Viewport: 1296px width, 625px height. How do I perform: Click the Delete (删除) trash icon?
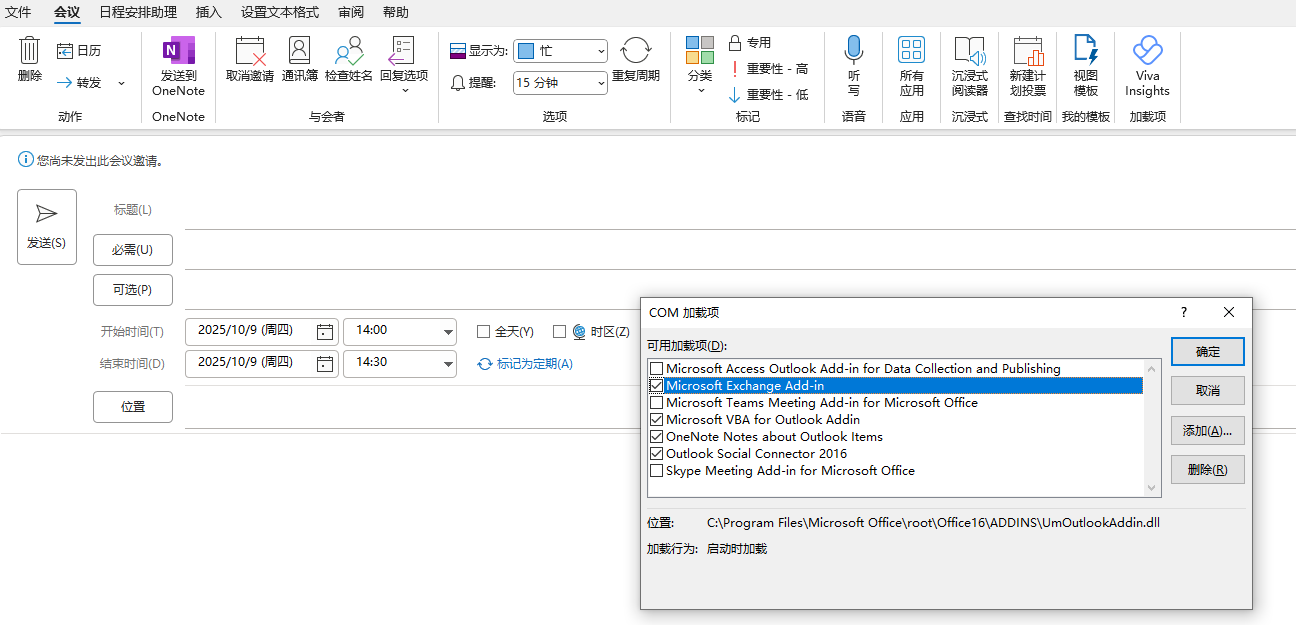30,50
